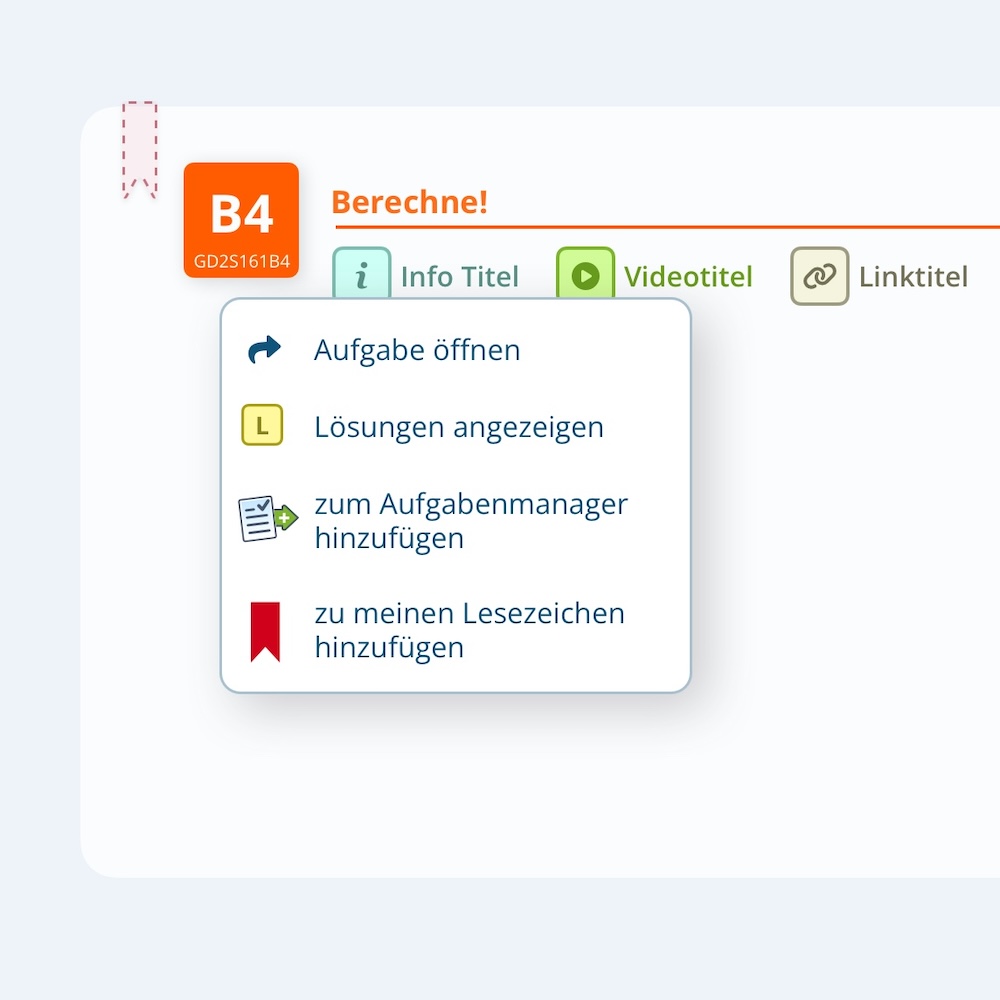Select the green video play icon

[x=585, y=273]
